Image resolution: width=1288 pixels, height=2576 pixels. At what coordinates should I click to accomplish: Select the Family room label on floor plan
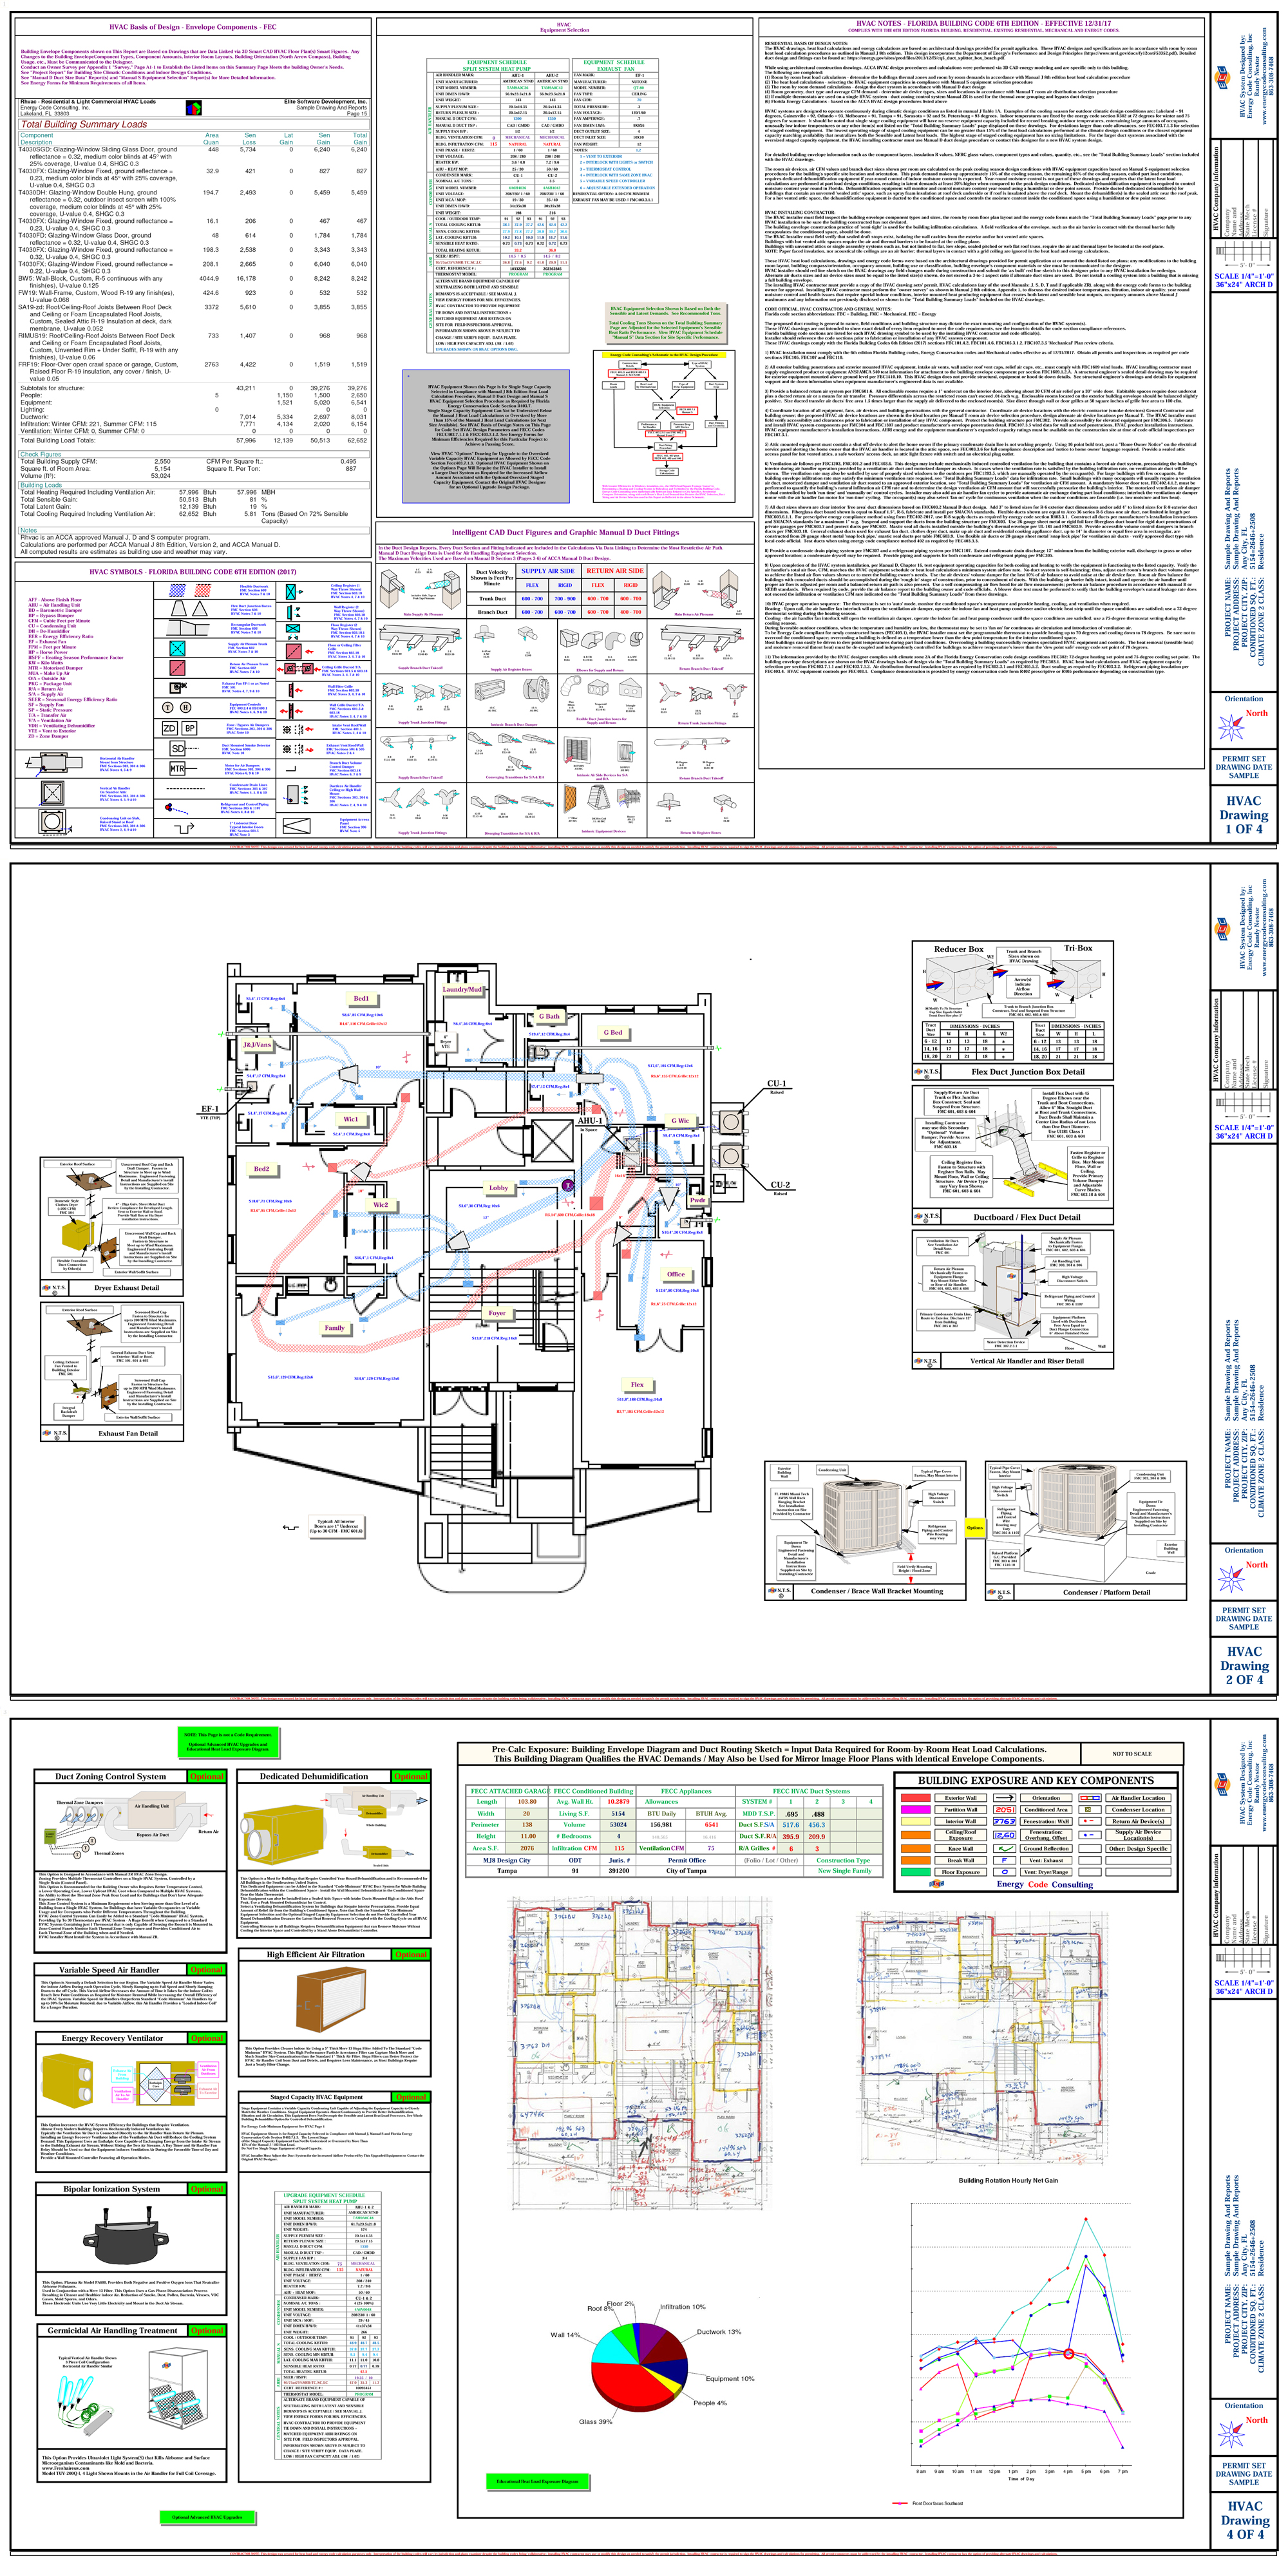(334, 1328)
